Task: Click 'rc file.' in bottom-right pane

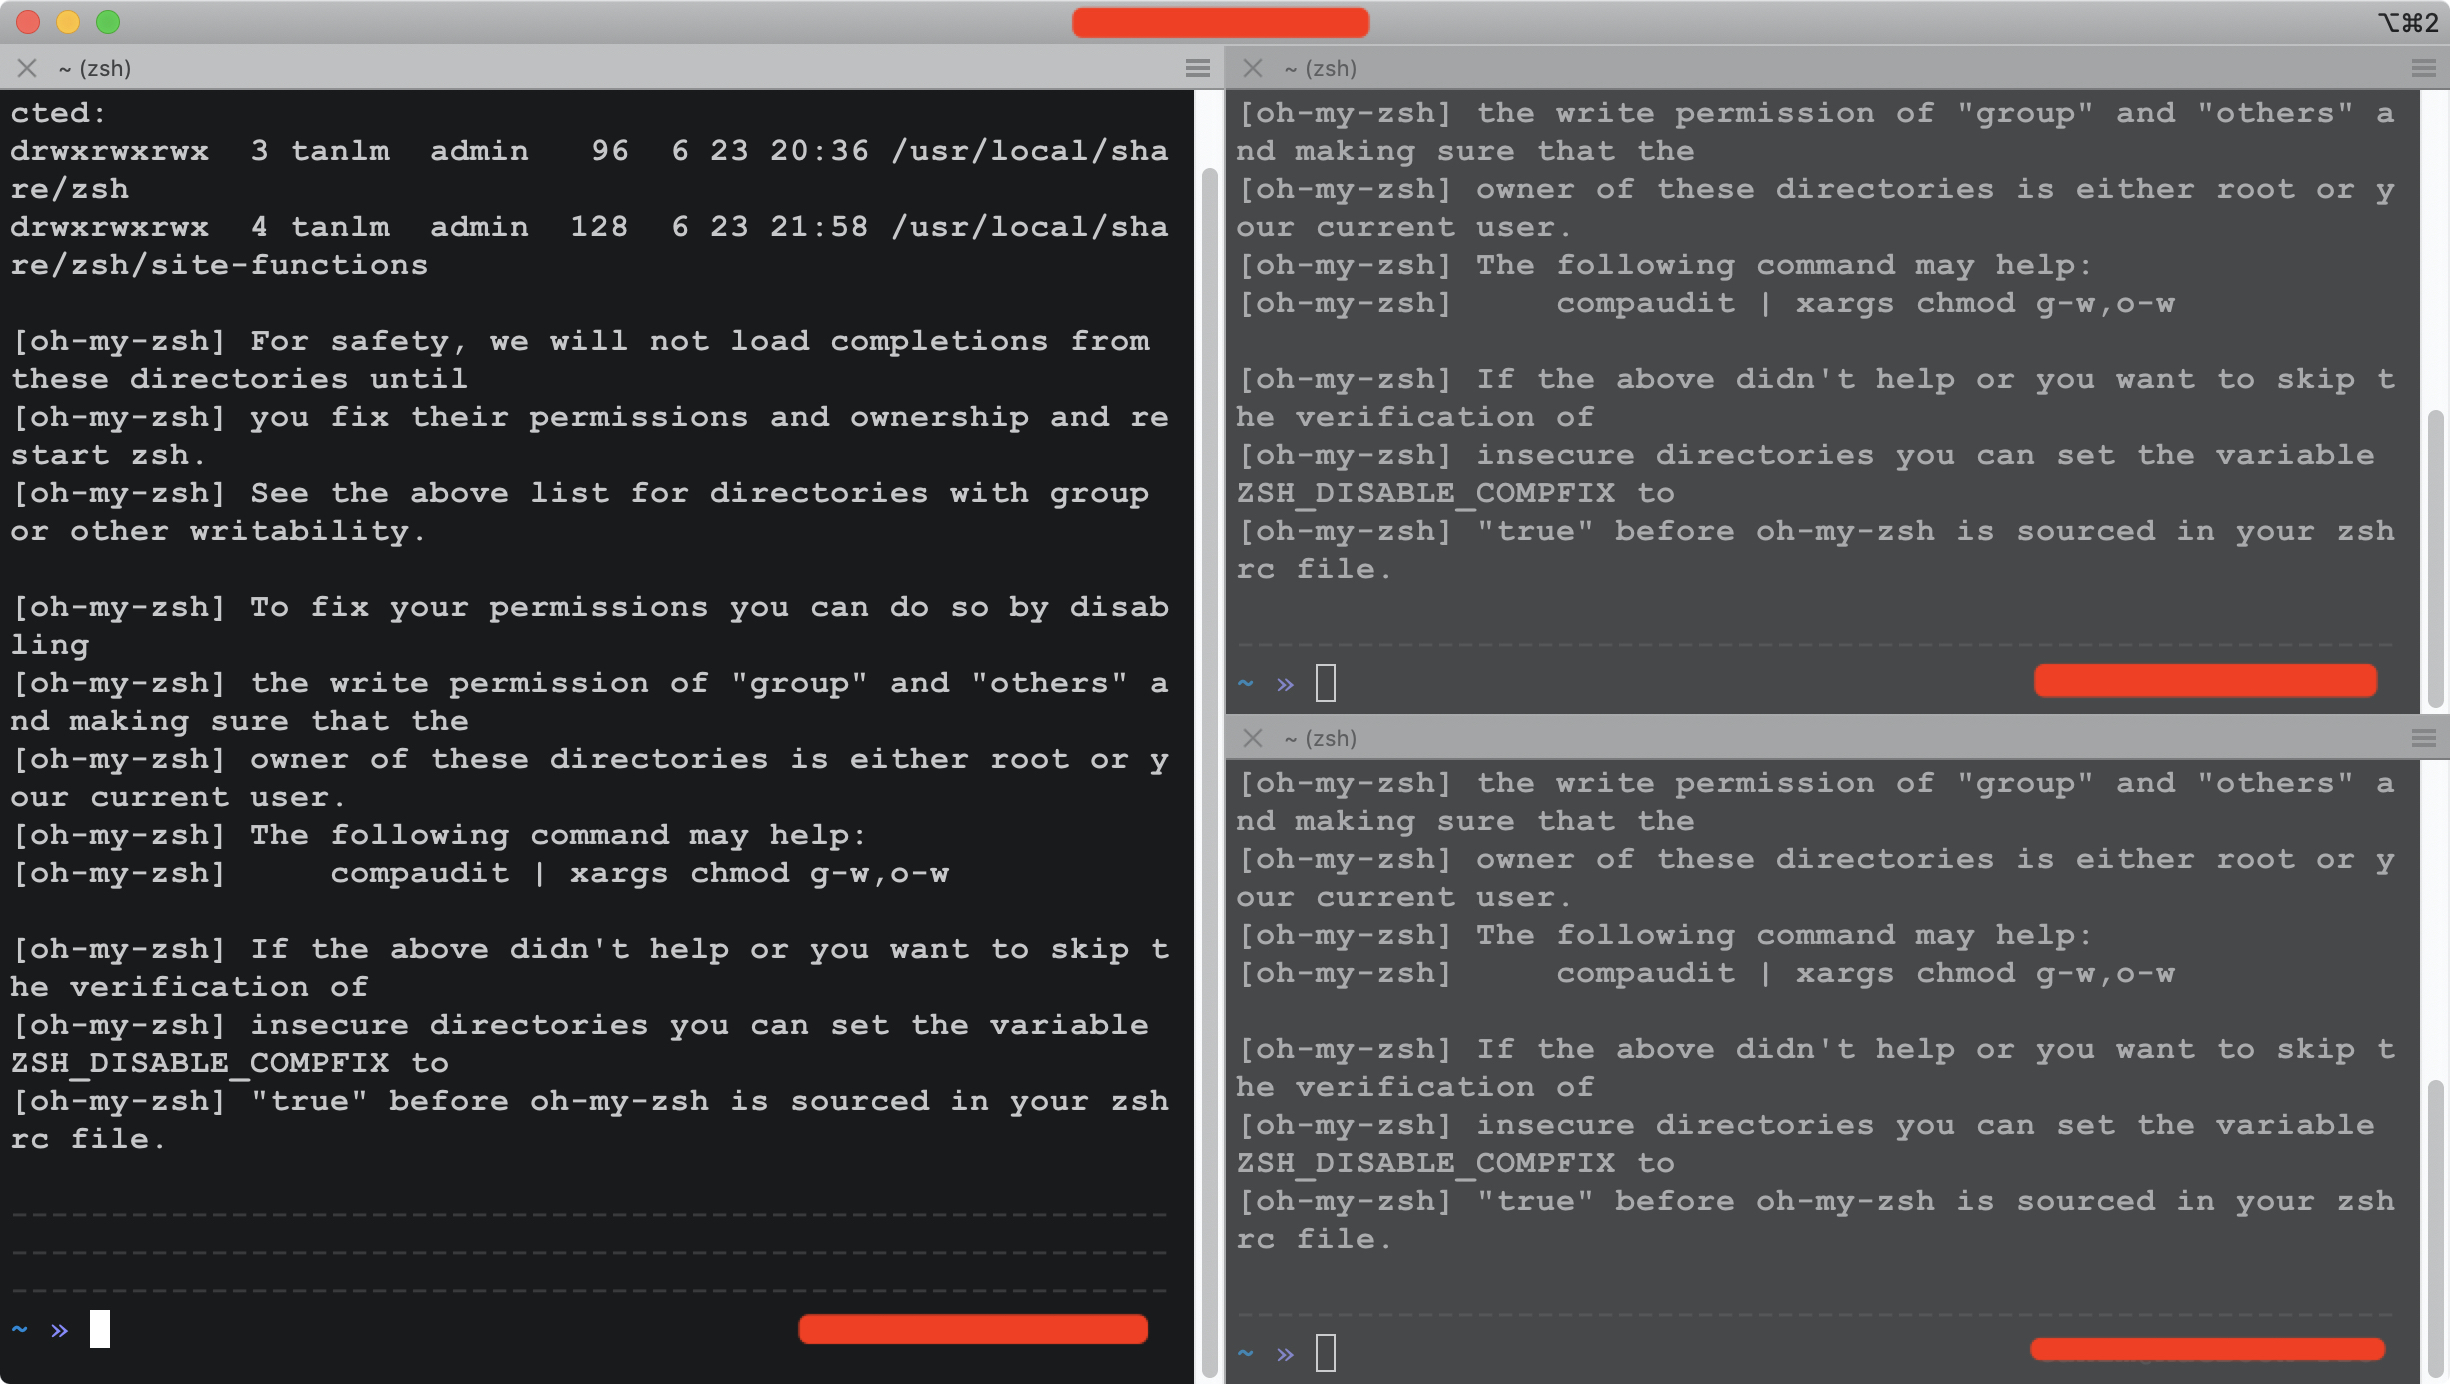Action: (x=1314, y=1239)
